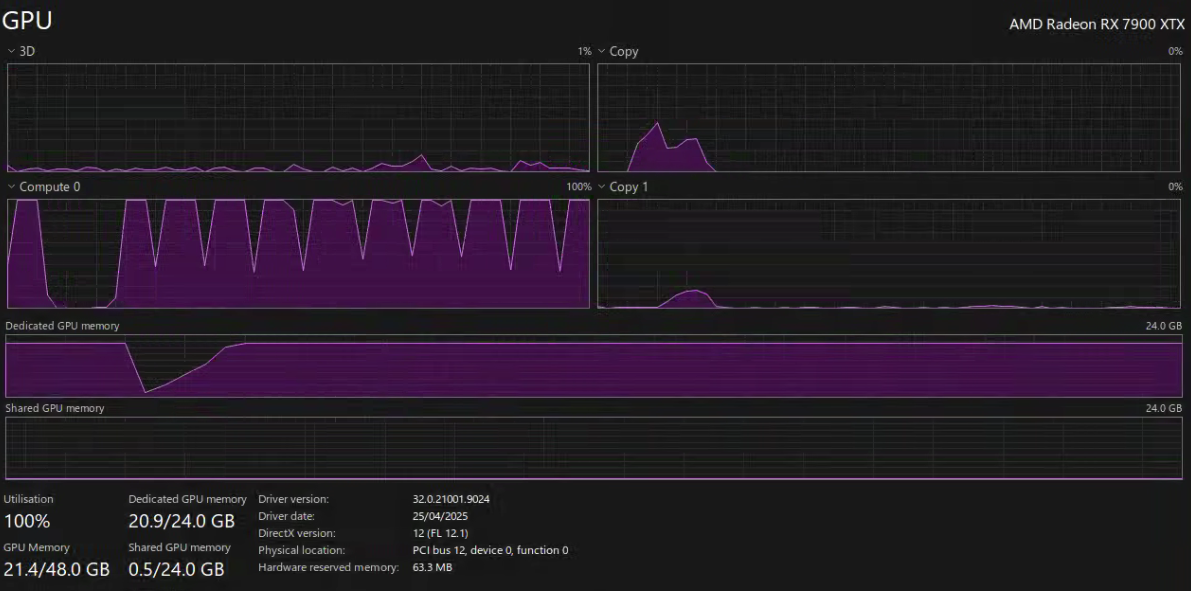Click the 3D engine usage graph

point(299,118)
